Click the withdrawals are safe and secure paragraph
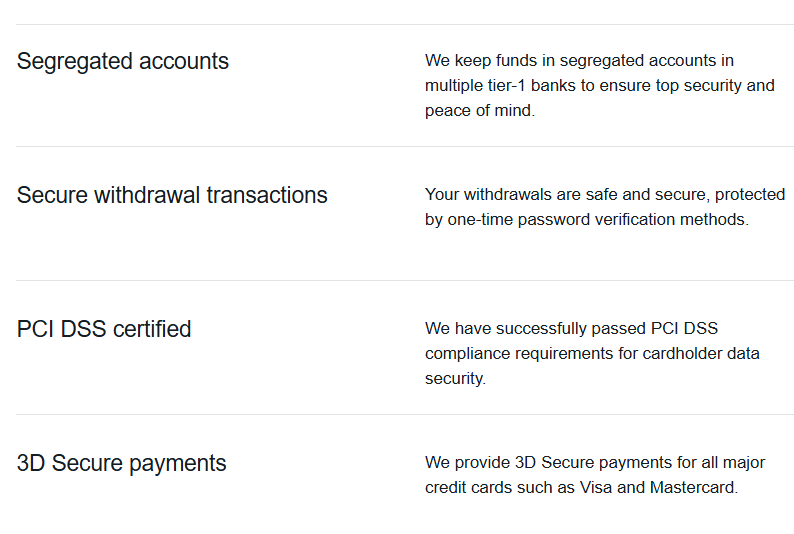 coord(605,207)
